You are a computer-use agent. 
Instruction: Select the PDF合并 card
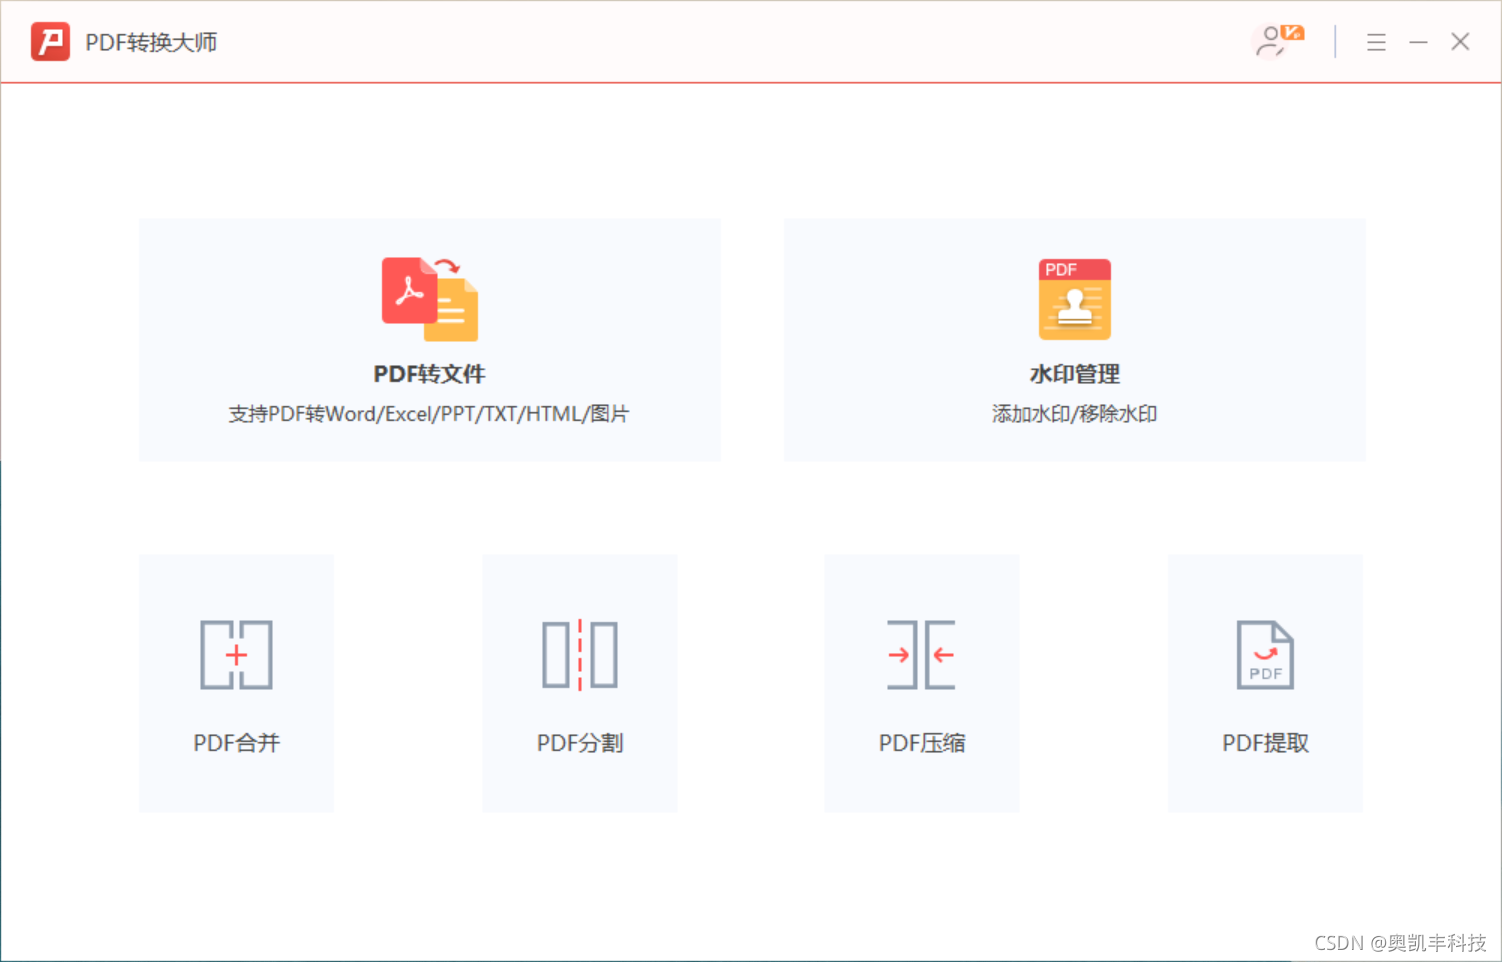click(x=236, y=683)
